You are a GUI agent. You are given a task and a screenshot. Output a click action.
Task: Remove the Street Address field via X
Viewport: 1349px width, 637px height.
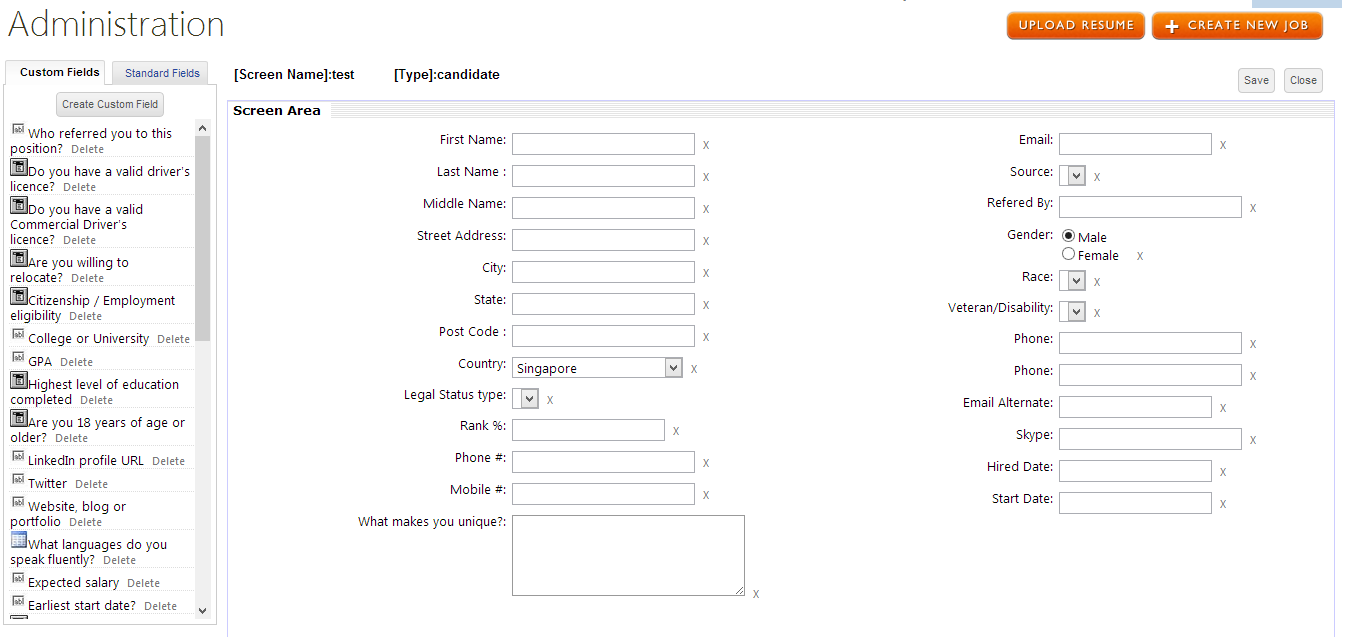(x=706, y=241)
